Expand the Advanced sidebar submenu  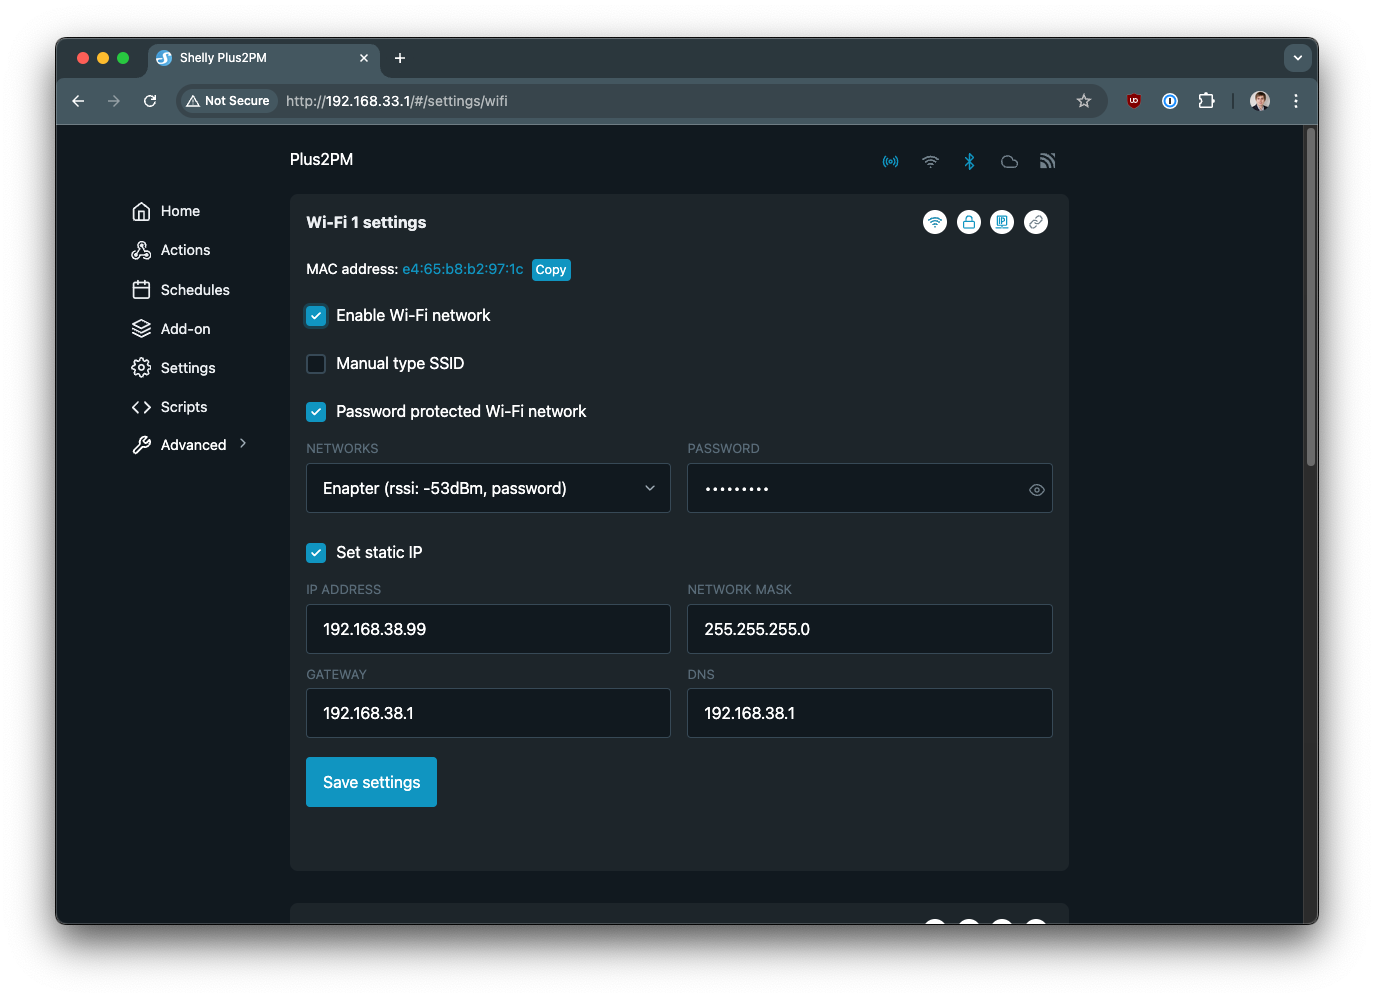pyautogui.click(x=189, y=445)
